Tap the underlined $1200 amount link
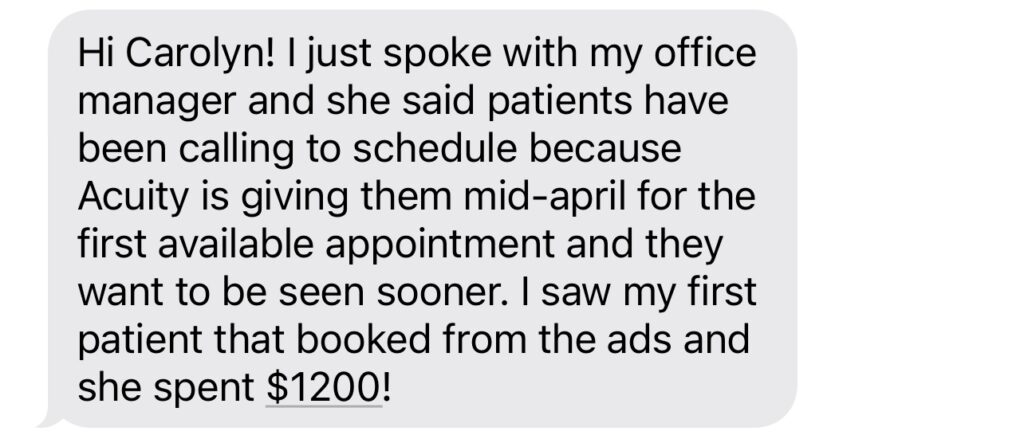The width and height of the screenshot is (1024, 443). click(x=323, y=386)
